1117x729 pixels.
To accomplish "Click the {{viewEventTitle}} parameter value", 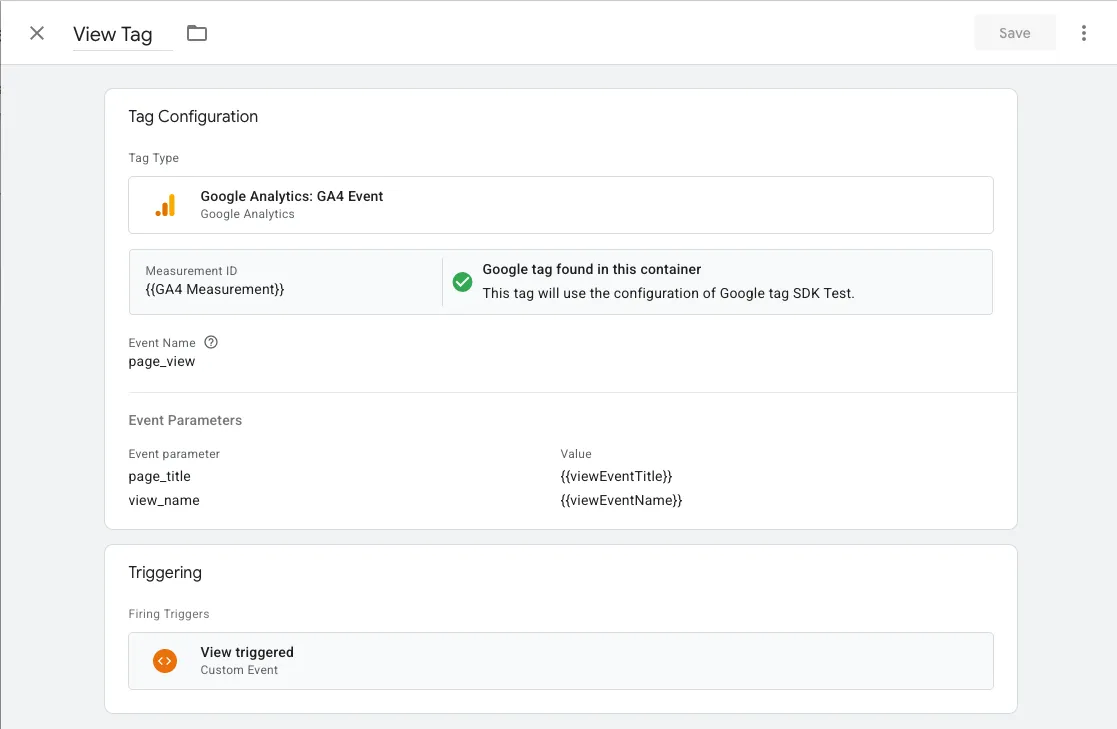I will 616,476.
